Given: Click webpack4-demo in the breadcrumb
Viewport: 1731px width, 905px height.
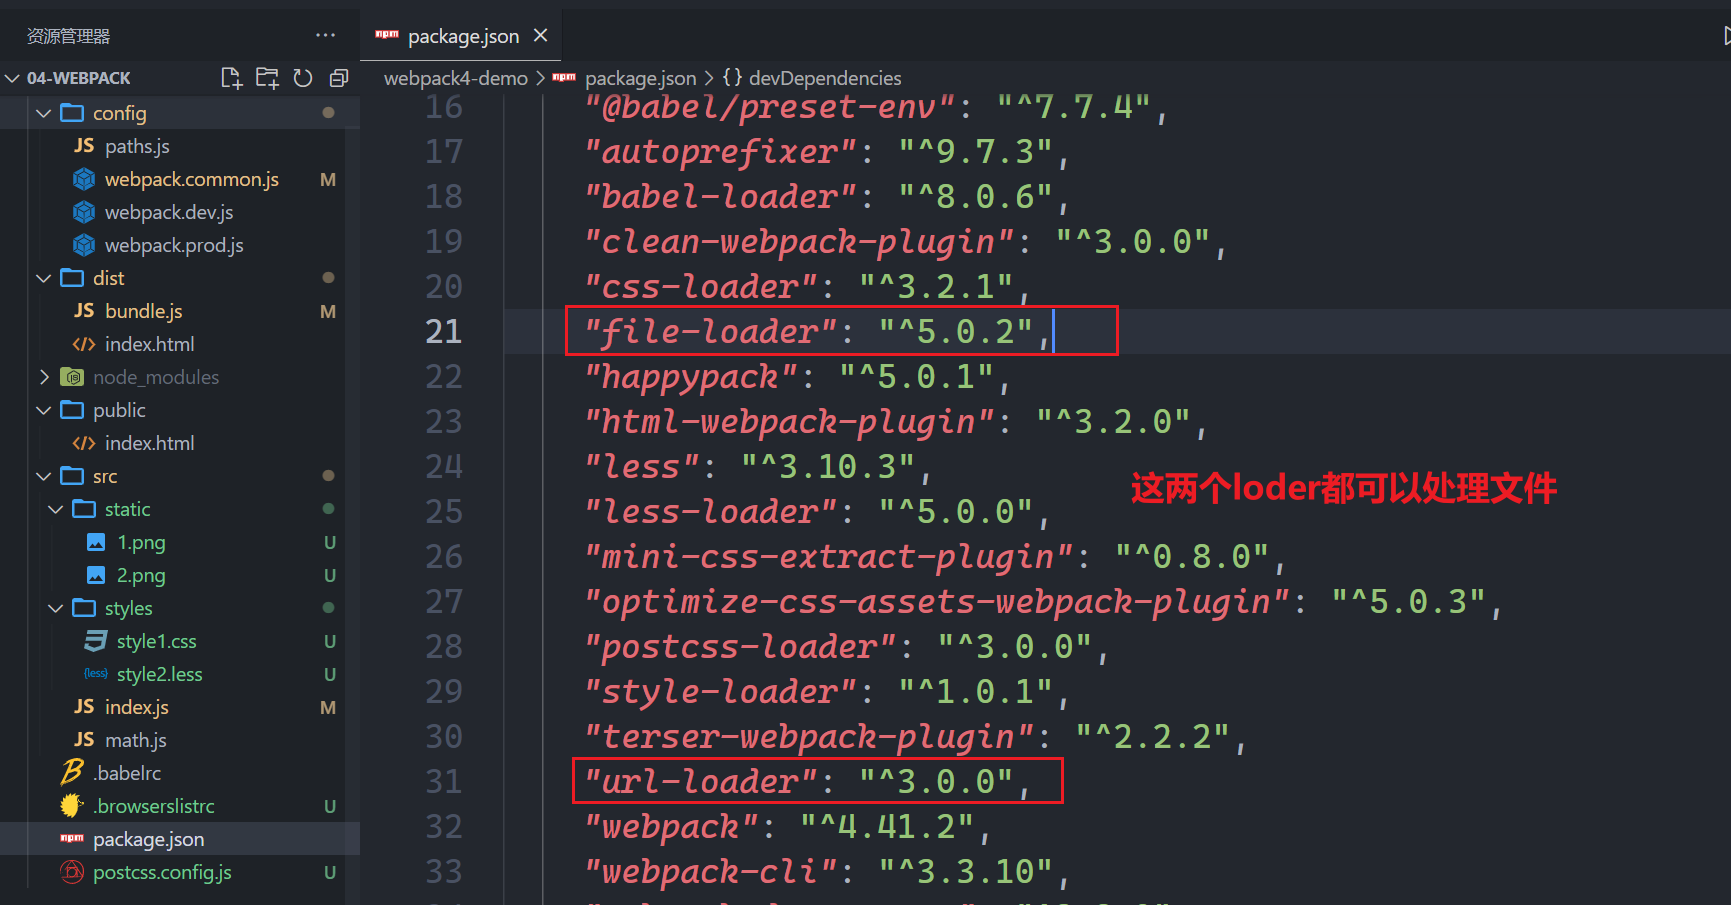Looking at the screenshot, I should point(455,78).
